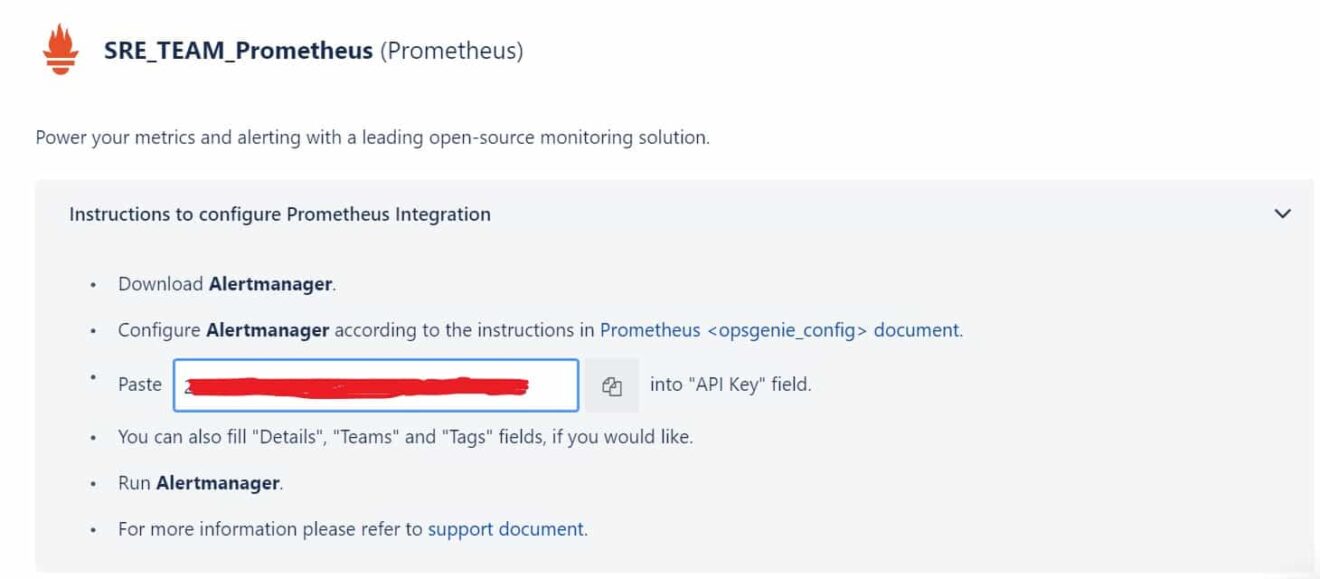Open the support document link
The height and width of the screenshot is (579, 1320).
coord(506,529)
